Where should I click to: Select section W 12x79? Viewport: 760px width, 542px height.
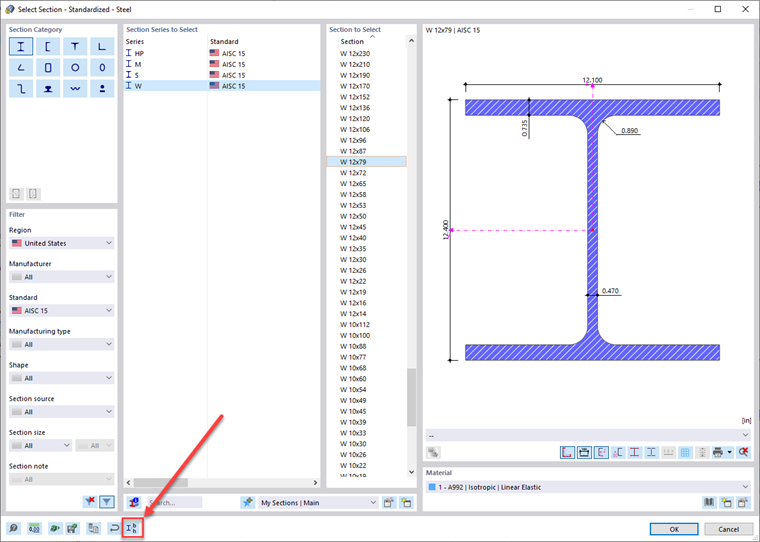[367, 162]
